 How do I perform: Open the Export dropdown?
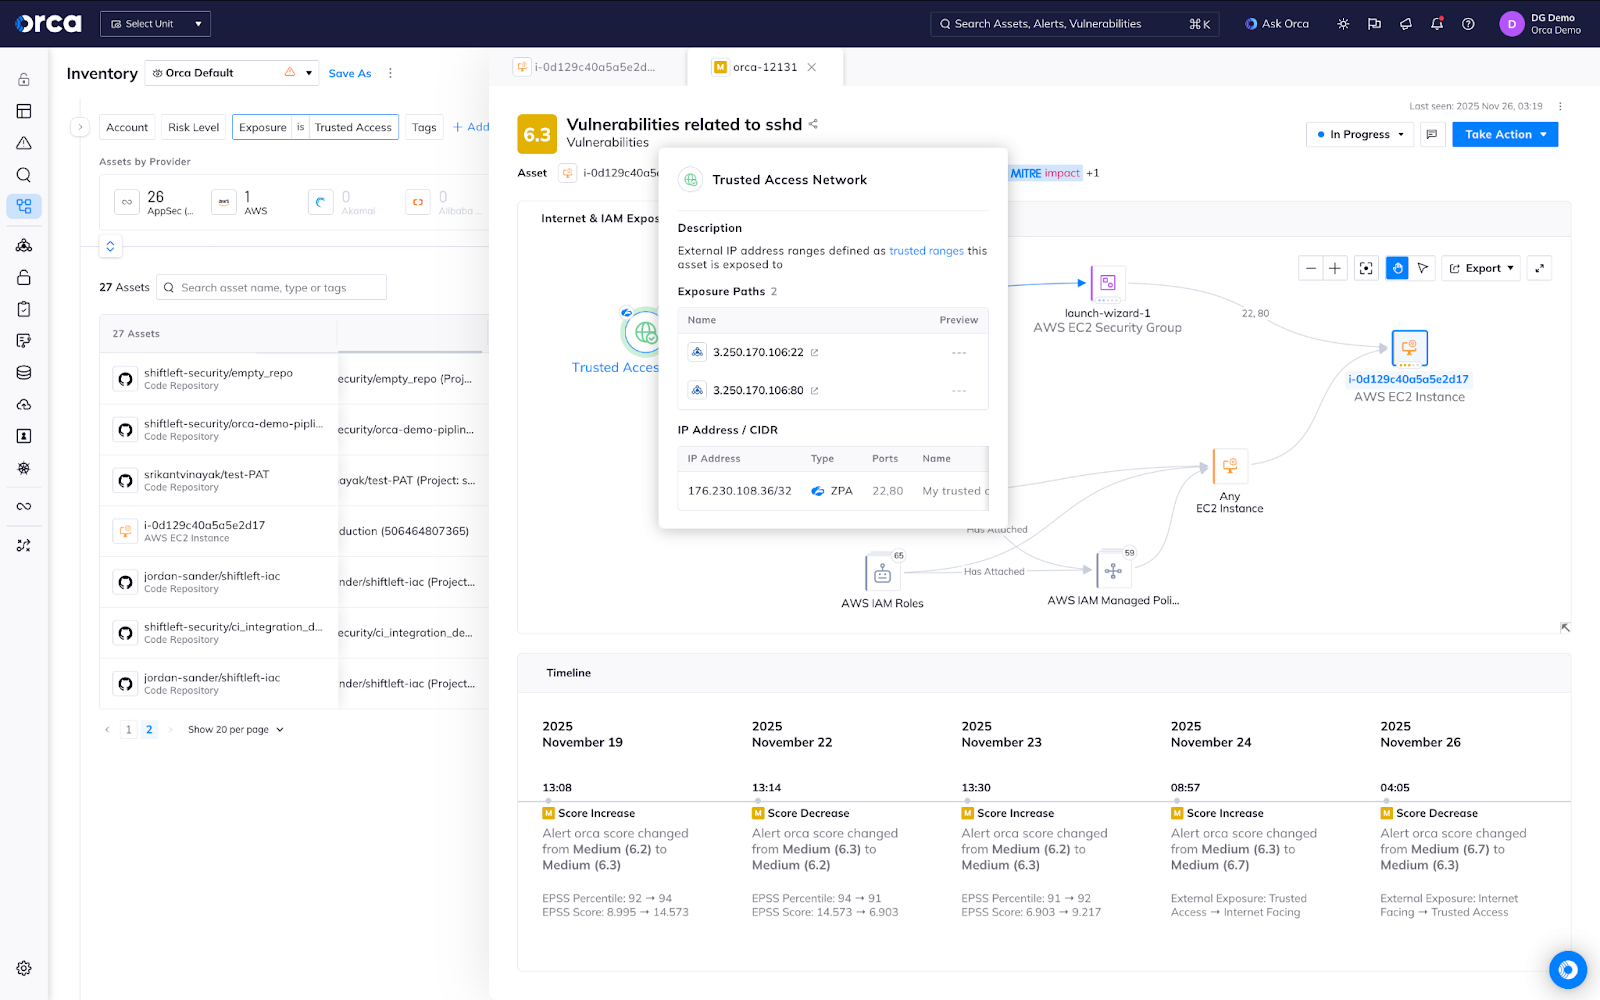tap(1482, 268)
